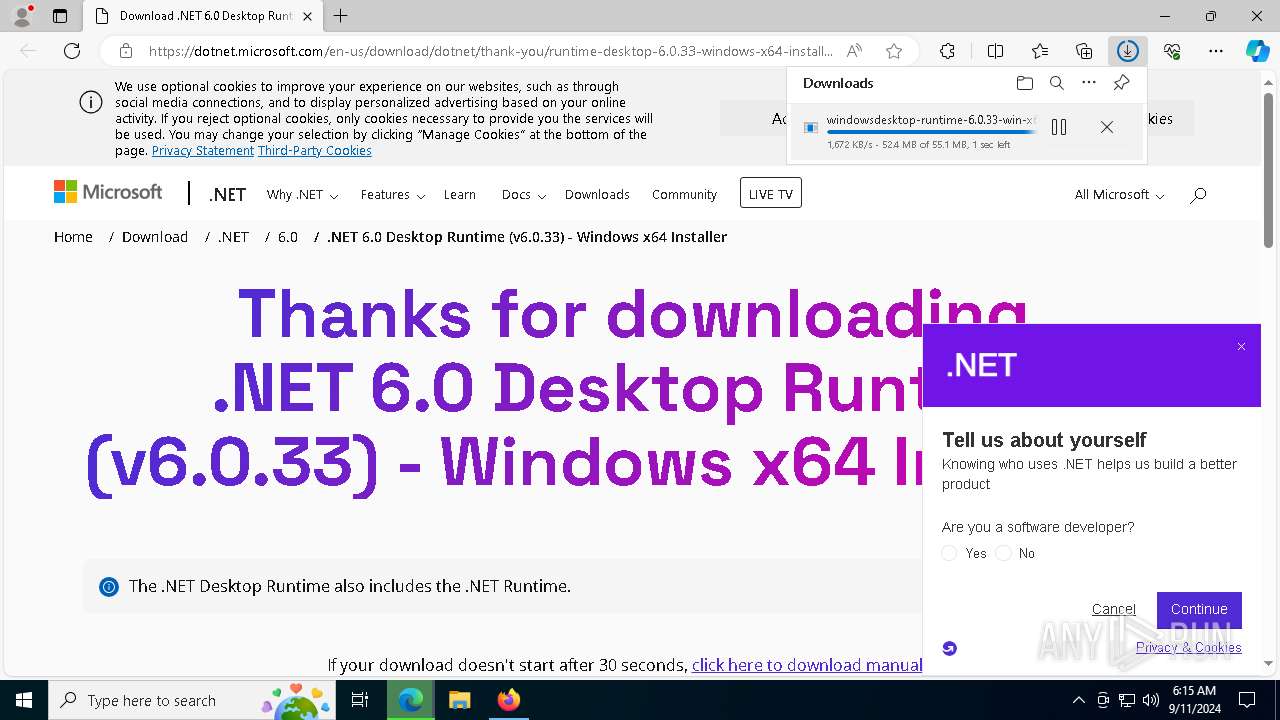Open Browser essentials heart icon

pos(1172,51)
